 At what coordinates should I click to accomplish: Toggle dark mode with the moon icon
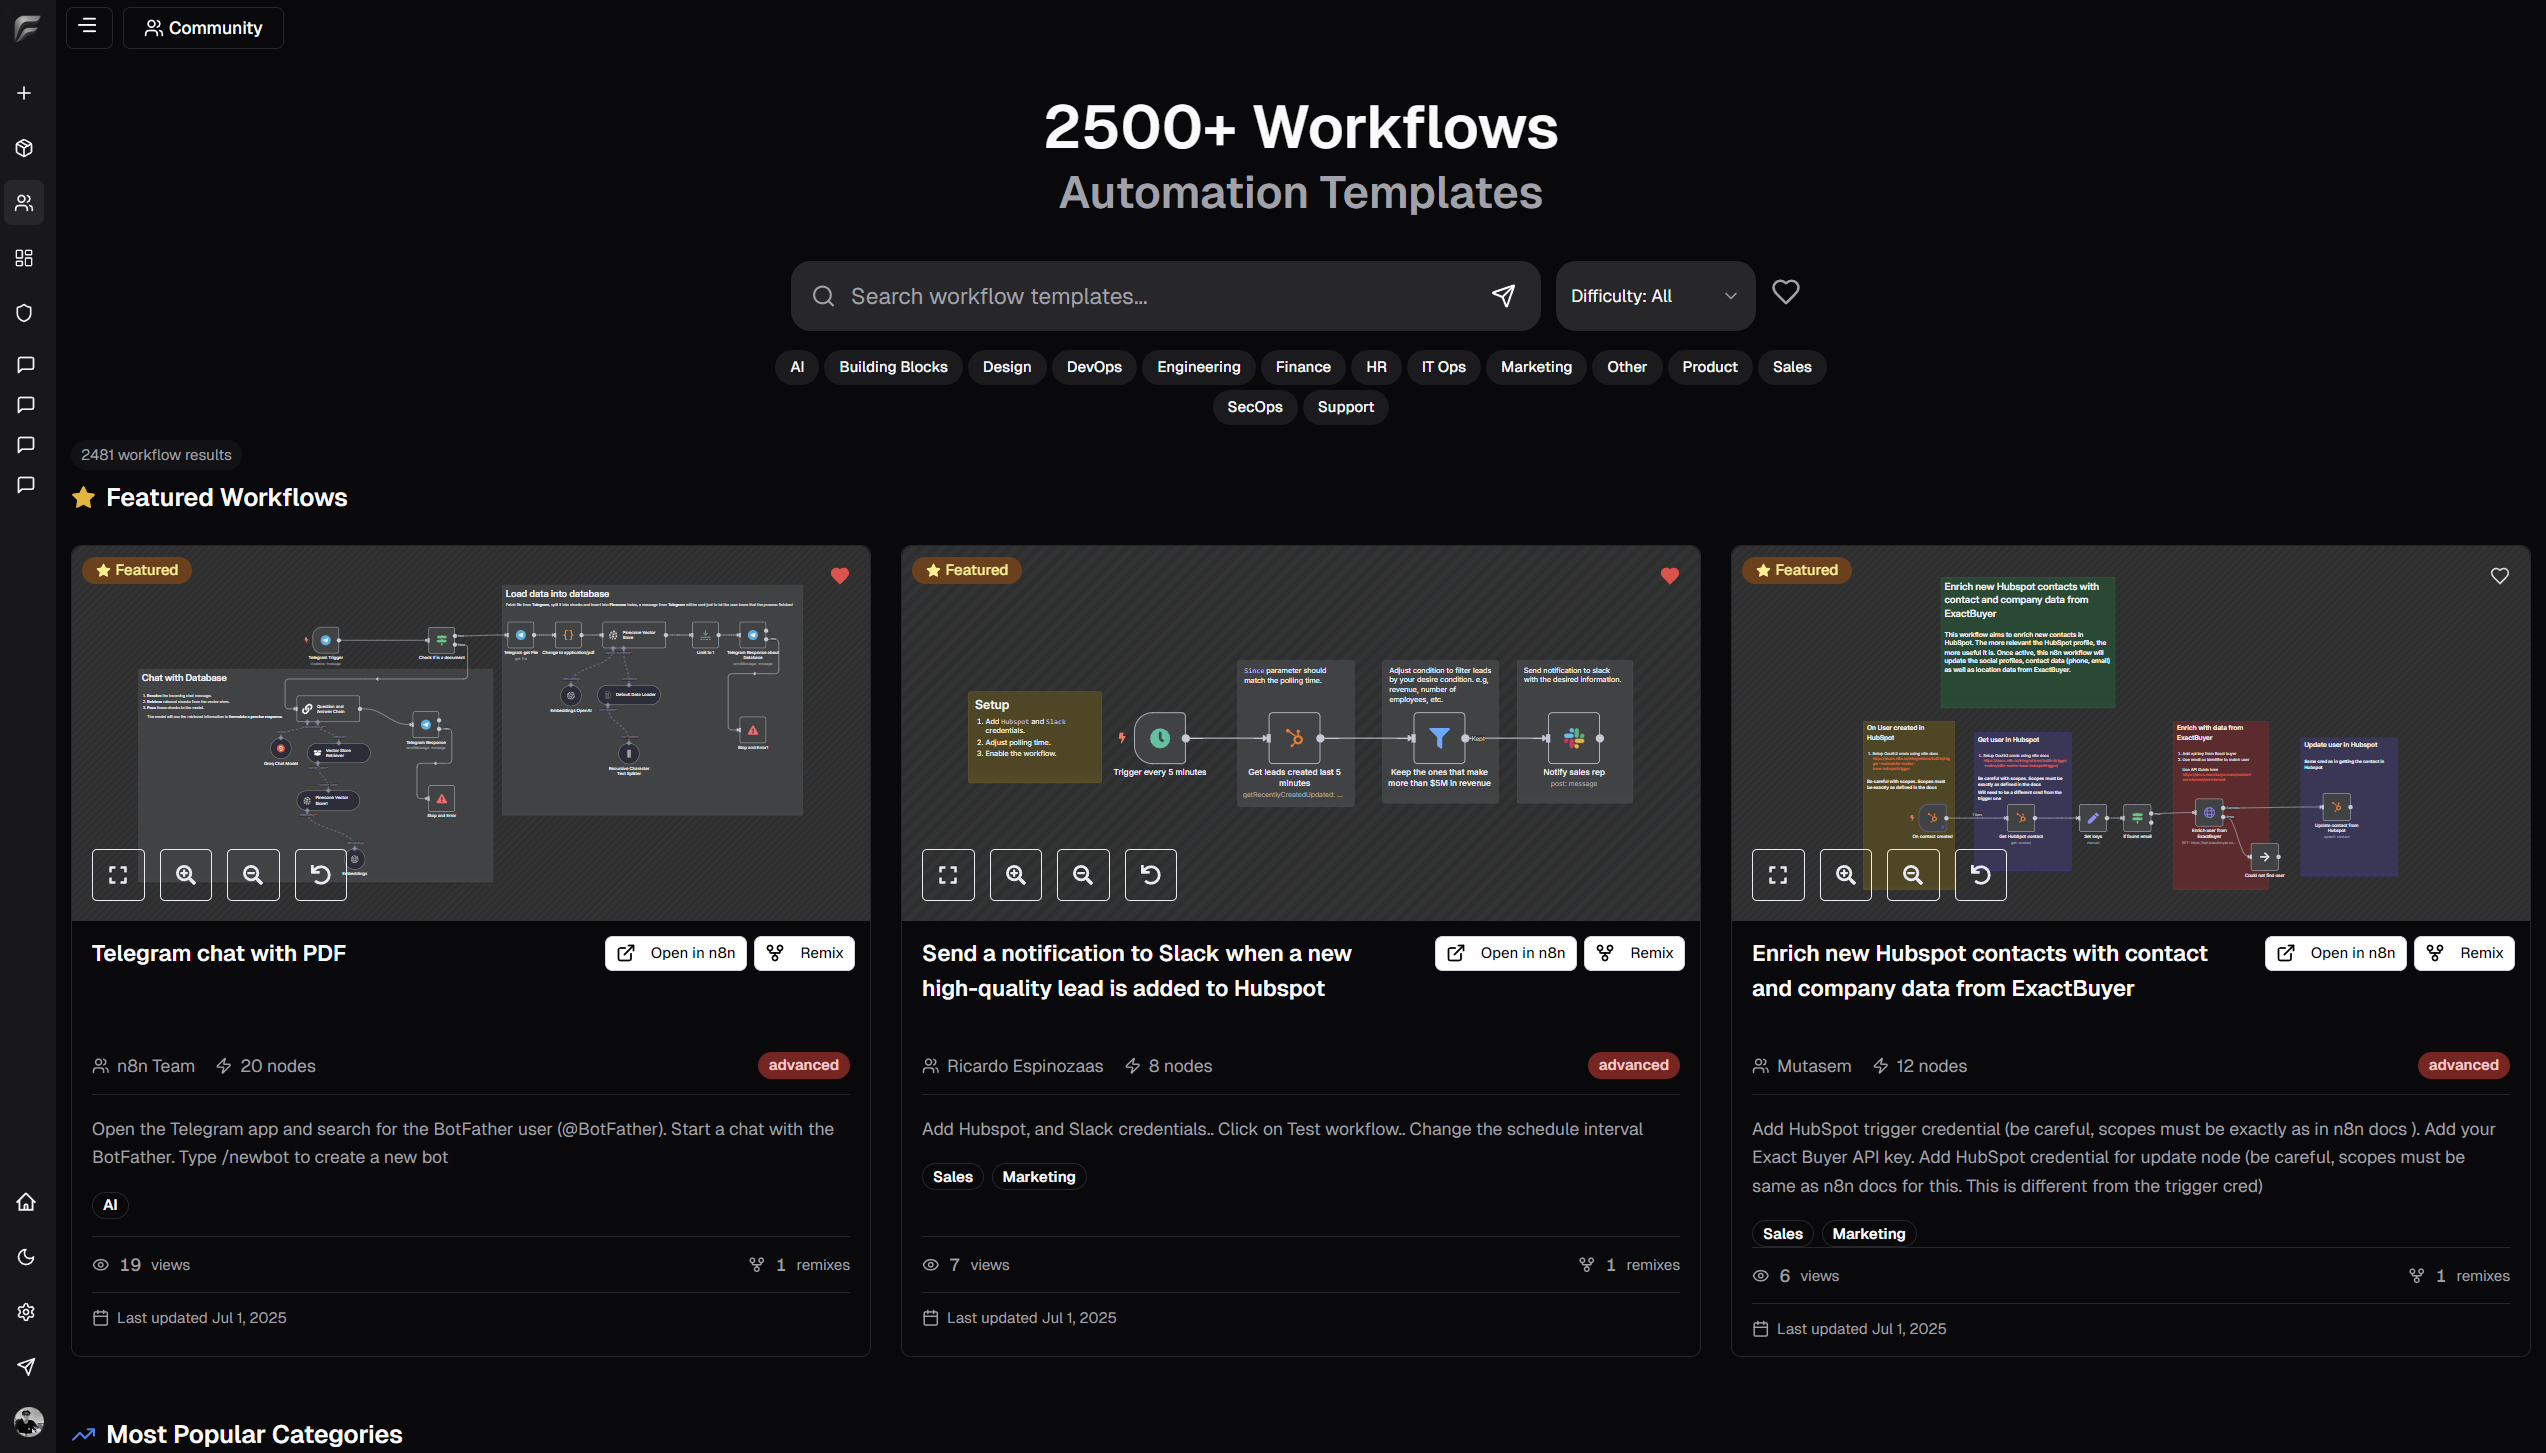[x=25, y=1257]
